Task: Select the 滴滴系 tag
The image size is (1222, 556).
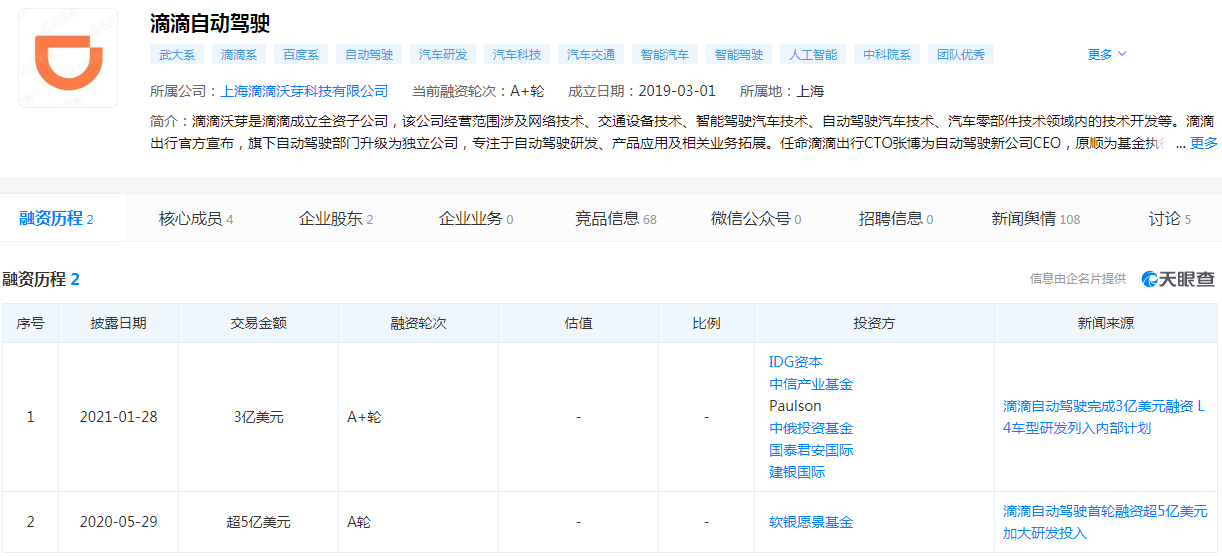Action: tap(239, 55)
